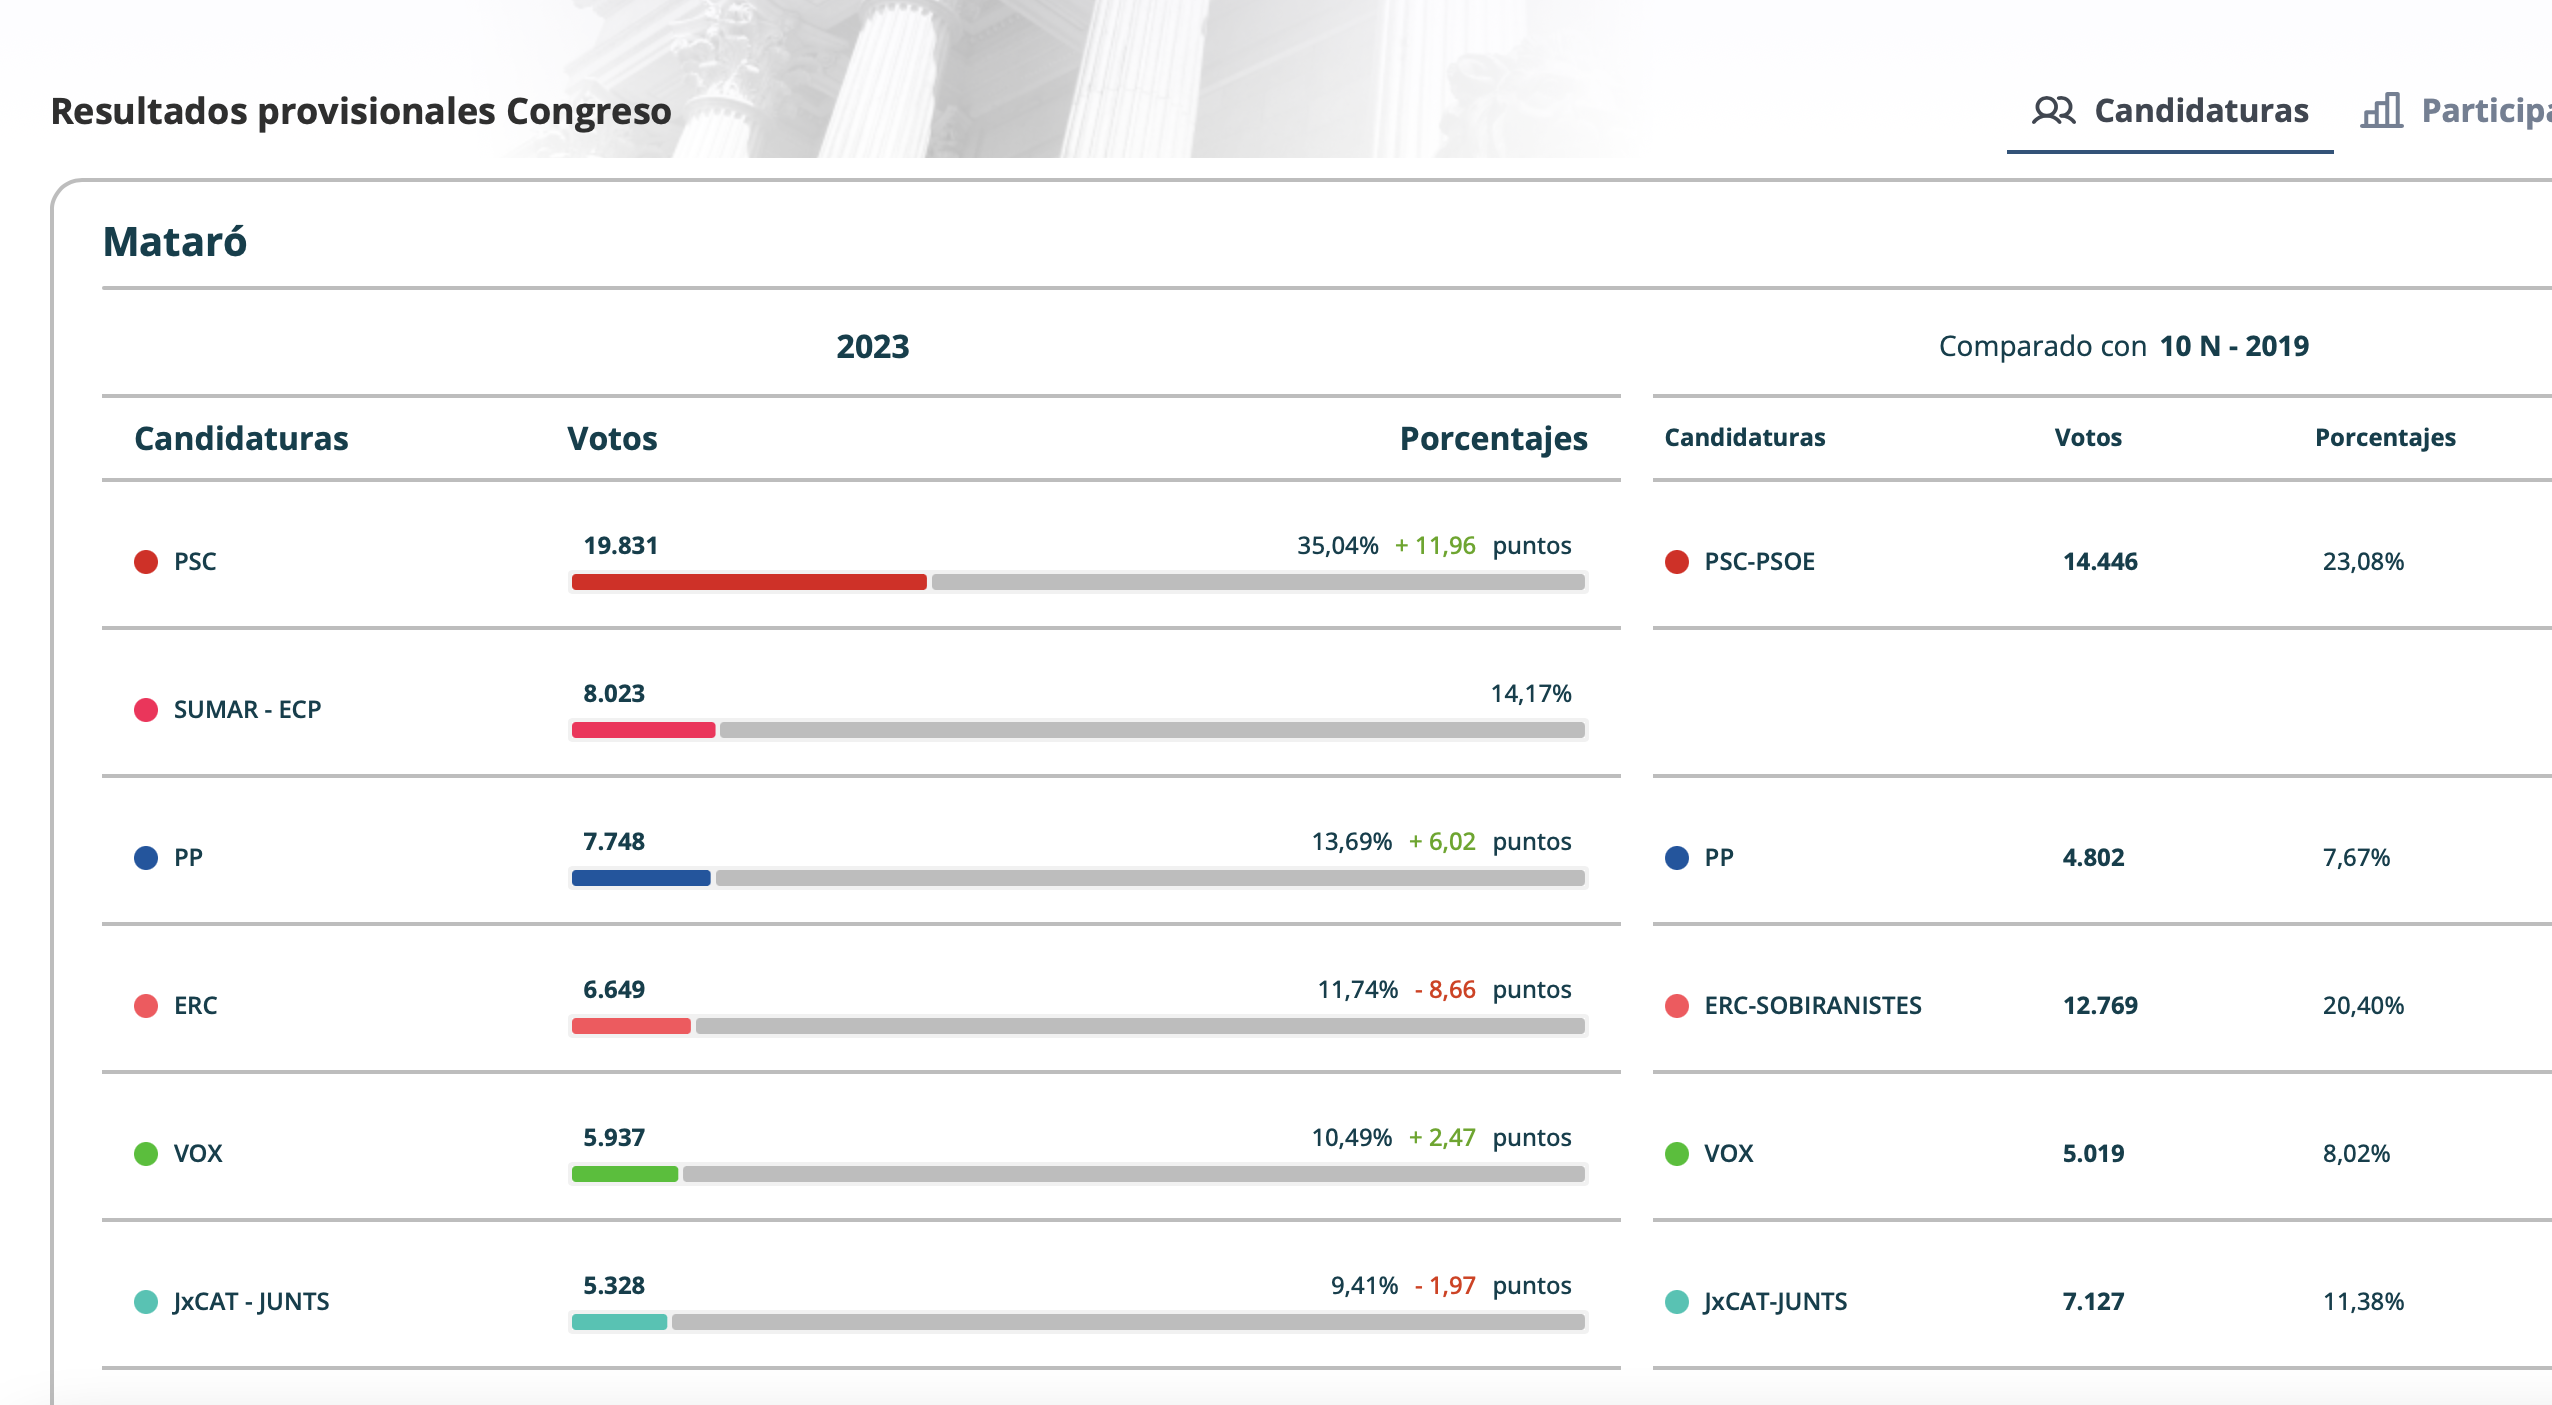The image size is (2552, 1405).
Task: Click the 2019 PP blue dot
Action: tap(1677, 858)
